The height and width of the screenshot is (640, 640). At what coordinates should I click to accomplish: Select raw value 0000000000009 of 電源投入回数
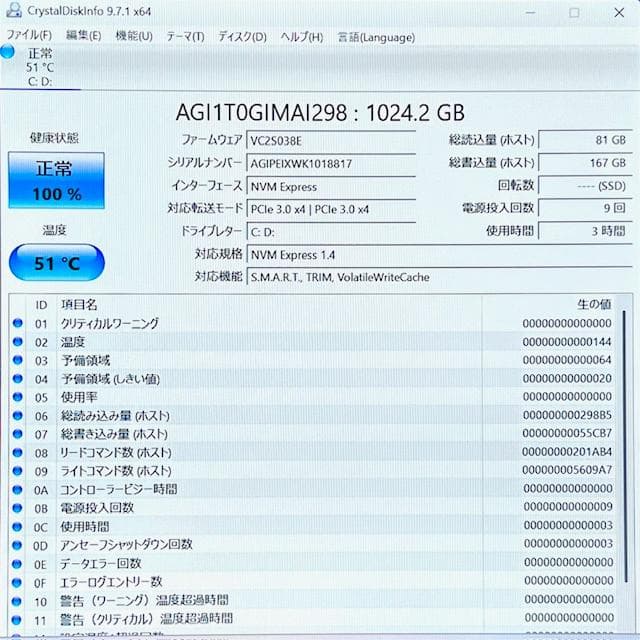pyautogui.click(x=568, y=507)
